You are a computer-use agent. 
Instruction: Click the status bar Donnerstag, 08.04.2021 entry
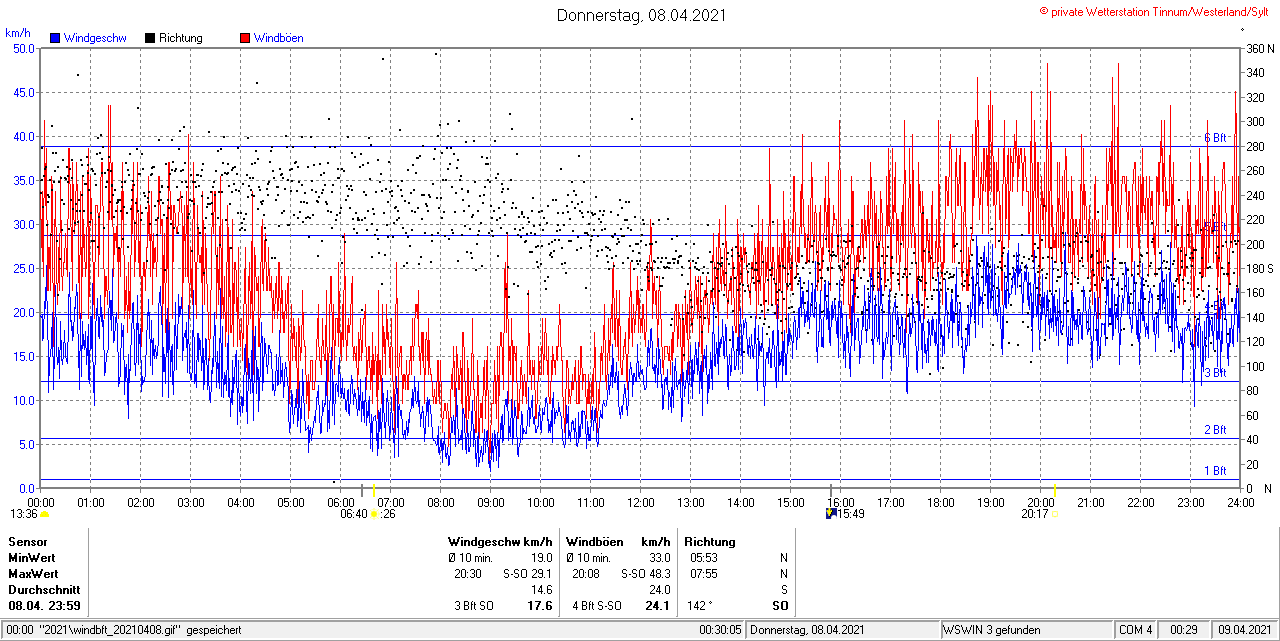pyautogui.click(x=808, y=630)
